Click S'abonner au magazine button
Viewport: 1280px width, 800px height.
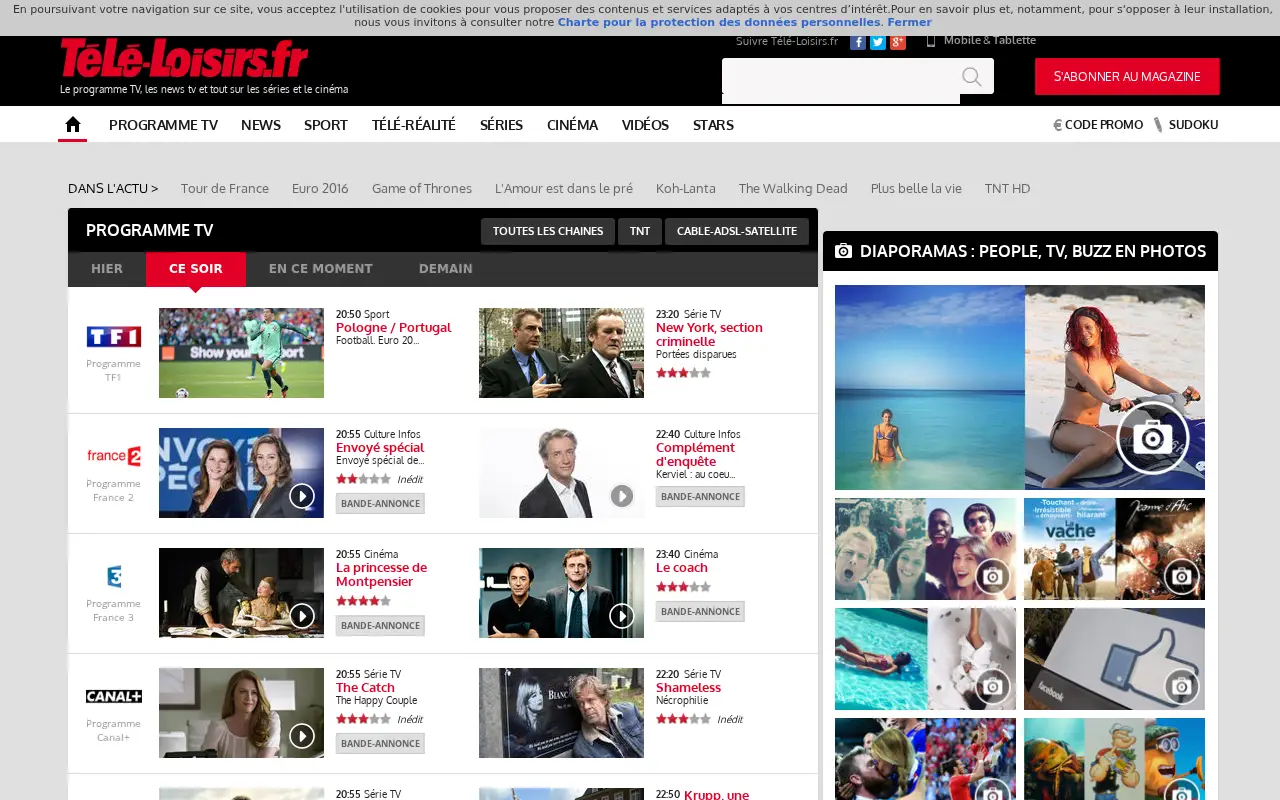[x=1127, y=76]
